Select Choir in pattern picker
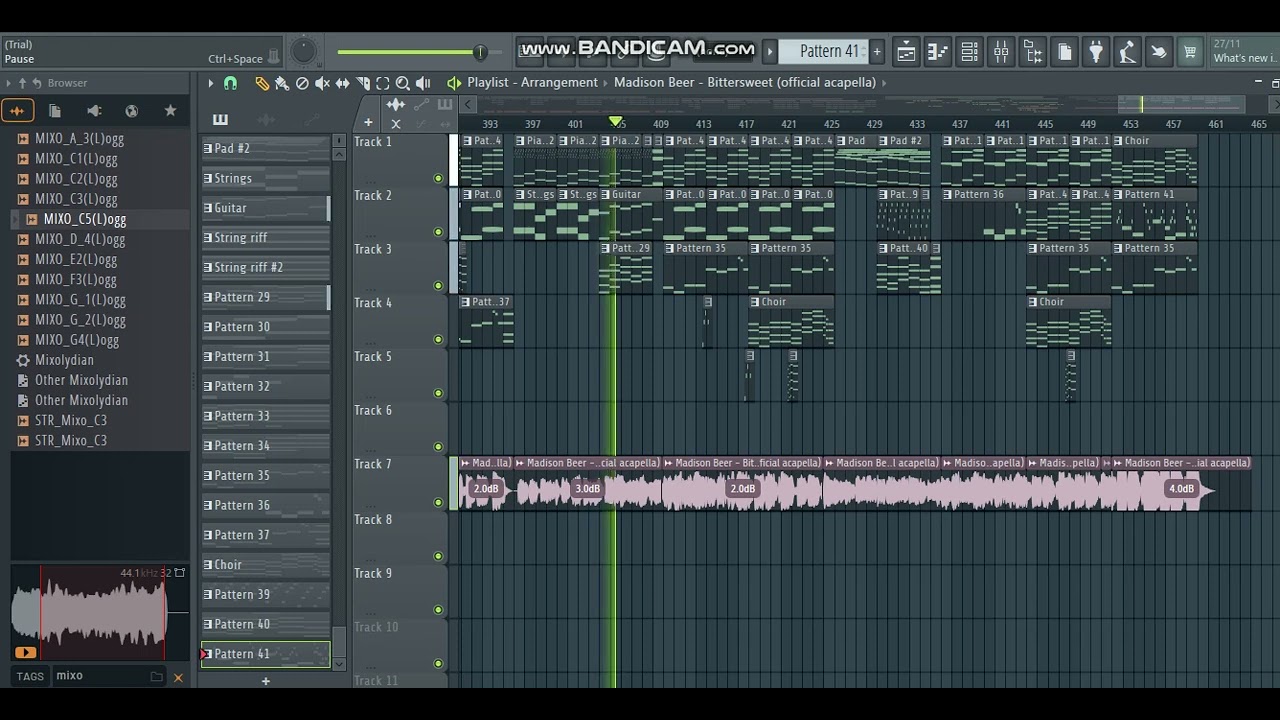This screenshot has width=1280, height=720. click(266, 565)
